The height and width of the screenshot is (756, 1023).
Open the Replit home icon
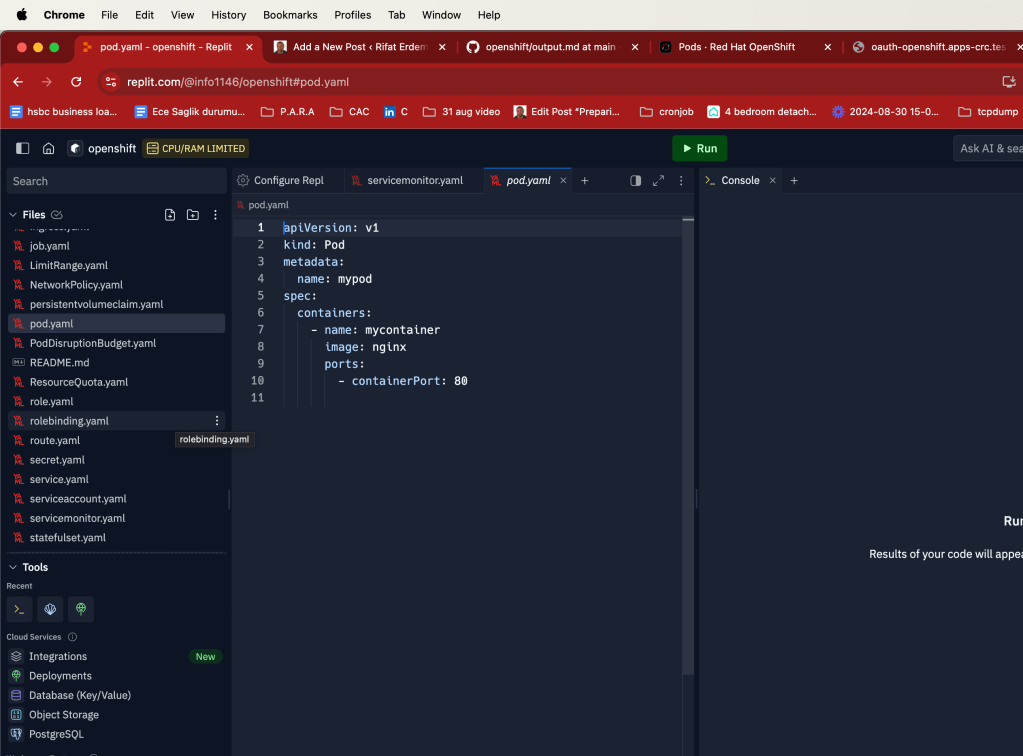coord(48,148)
